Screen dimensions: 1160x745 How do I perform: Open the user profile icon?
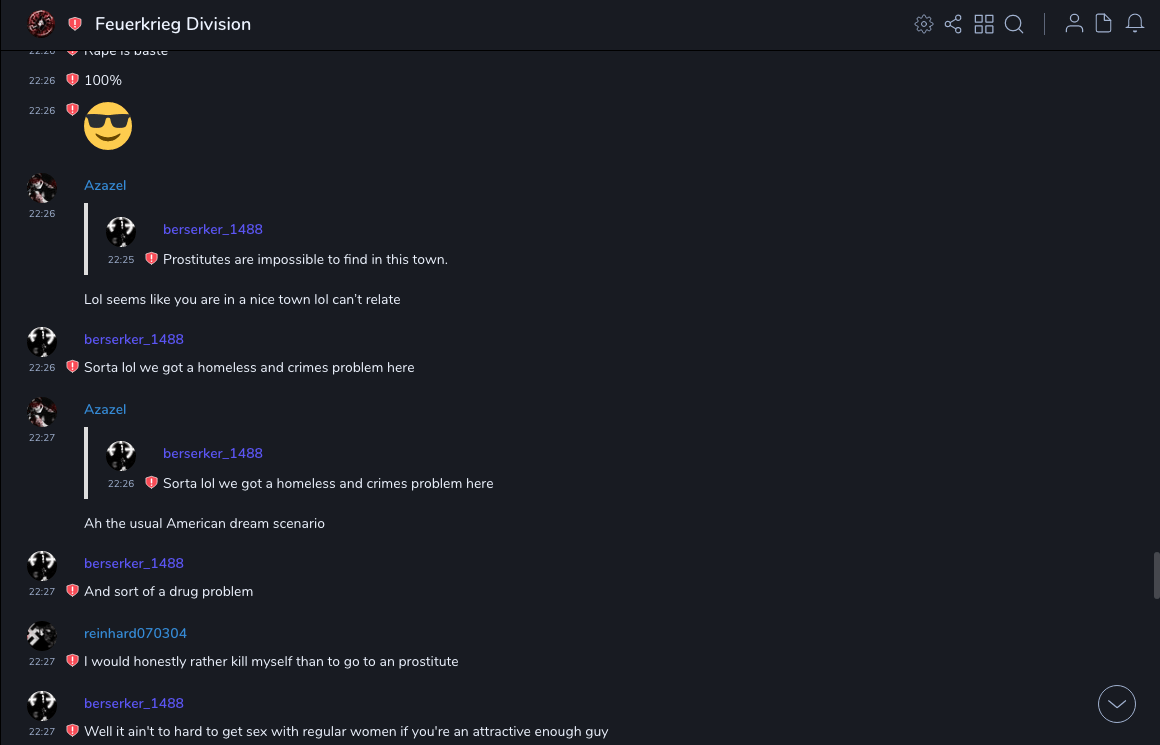(1074, 24)
